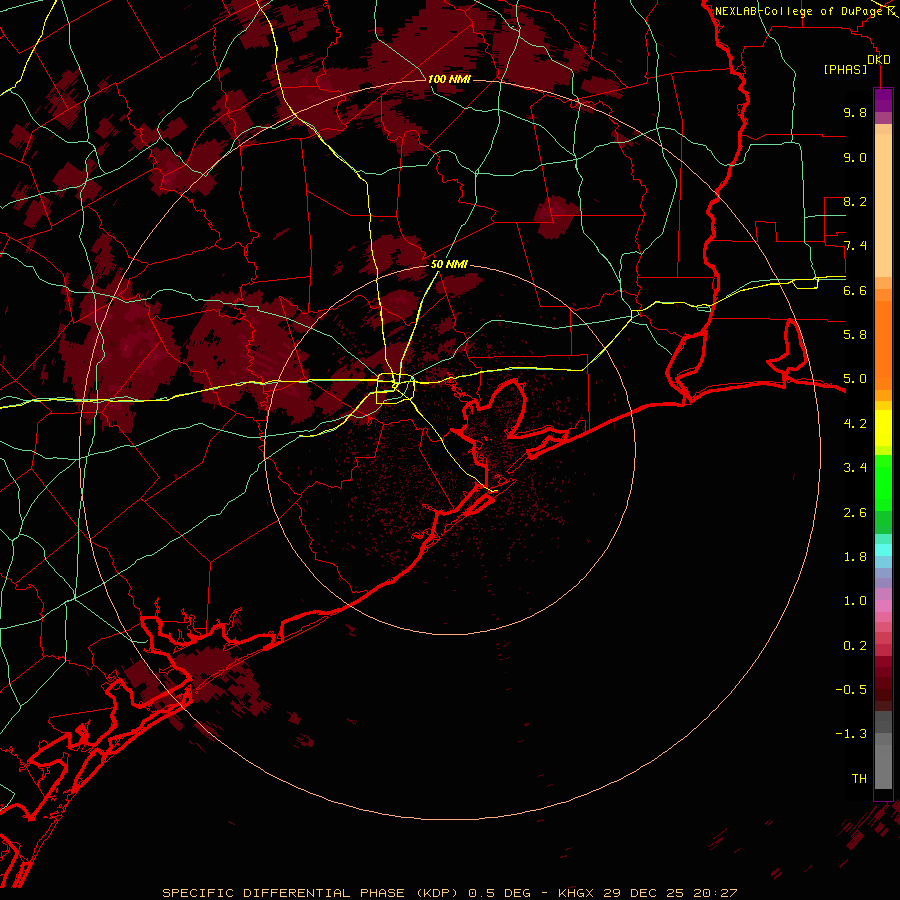
Task: Click the -1.3 value on color scale
Action: (851, 734)
